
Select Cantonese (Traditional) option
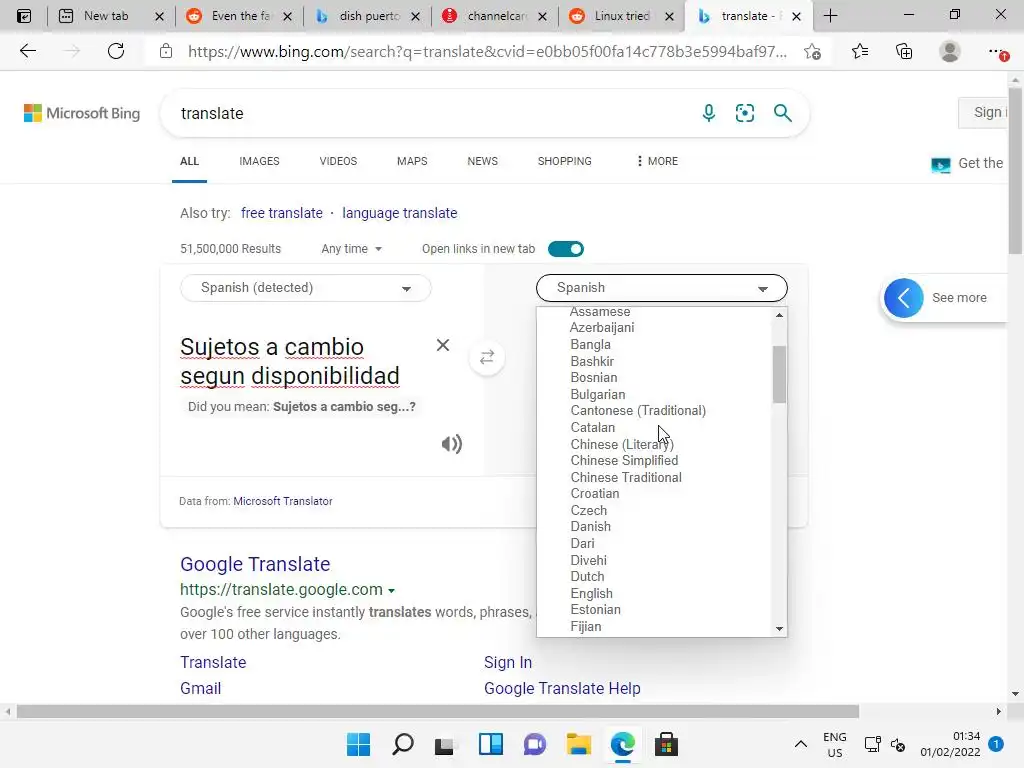638,411
